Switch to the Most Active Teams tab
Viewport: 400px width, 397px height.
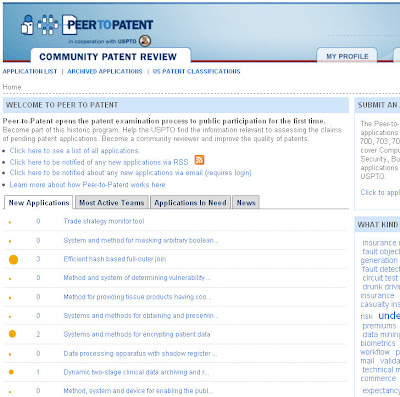tap(112, 203)
